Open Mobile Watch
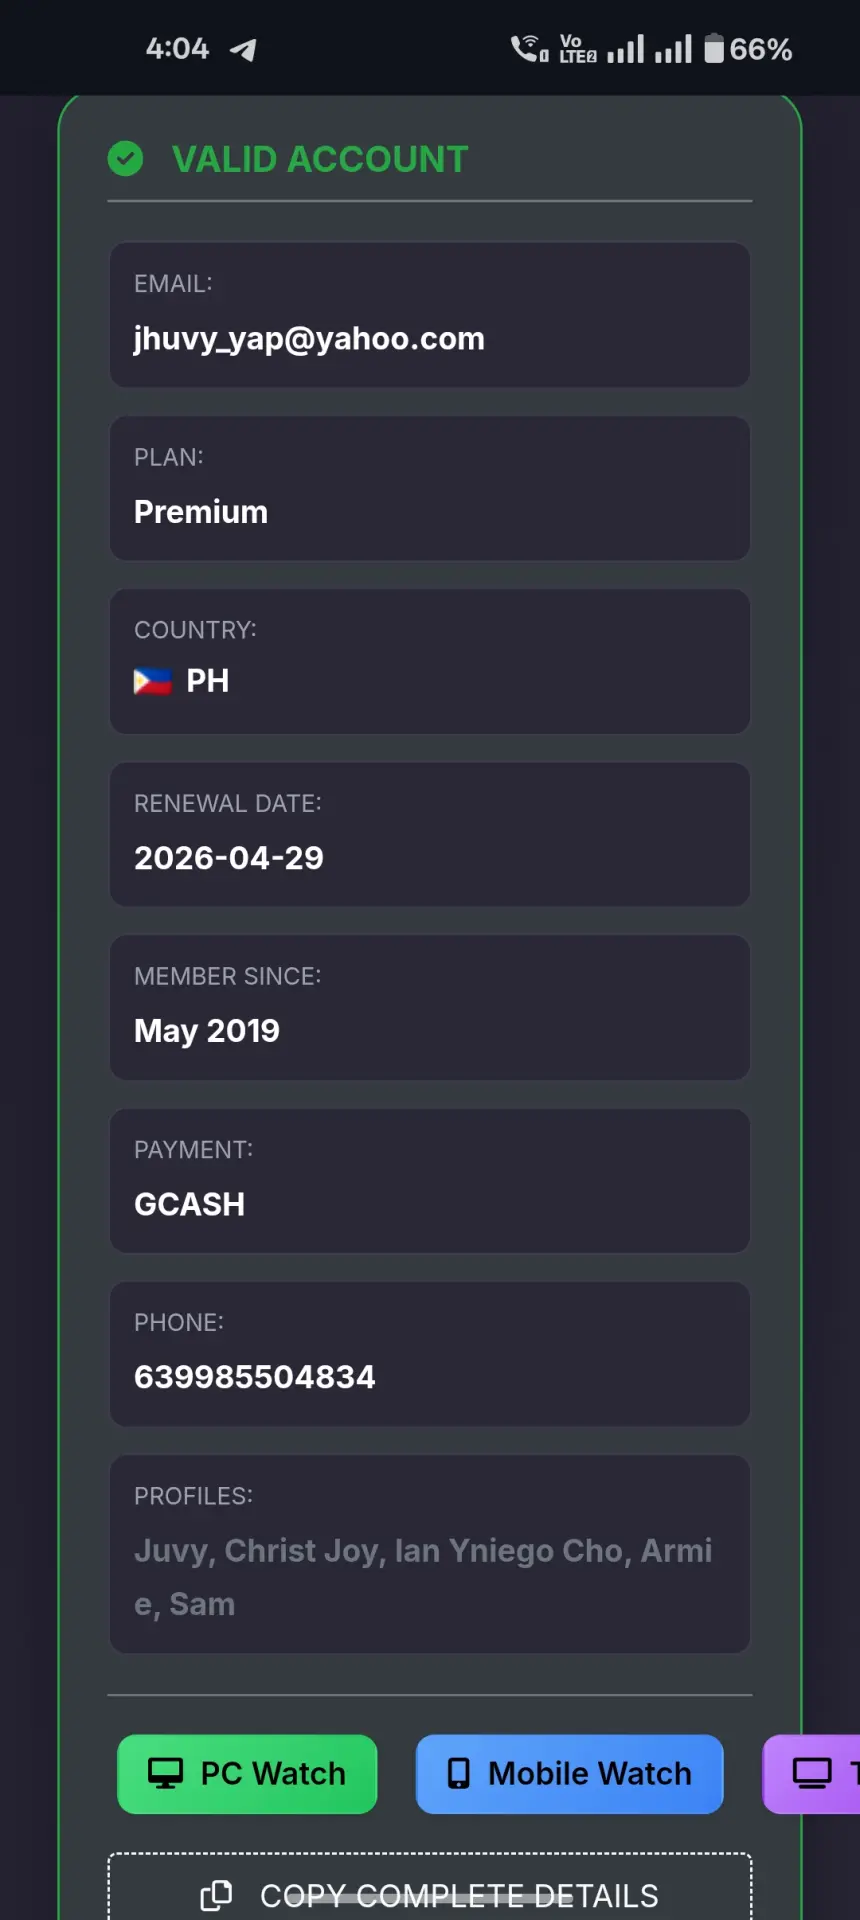This screenshot has width=860, height=1920. point(569,1774)
